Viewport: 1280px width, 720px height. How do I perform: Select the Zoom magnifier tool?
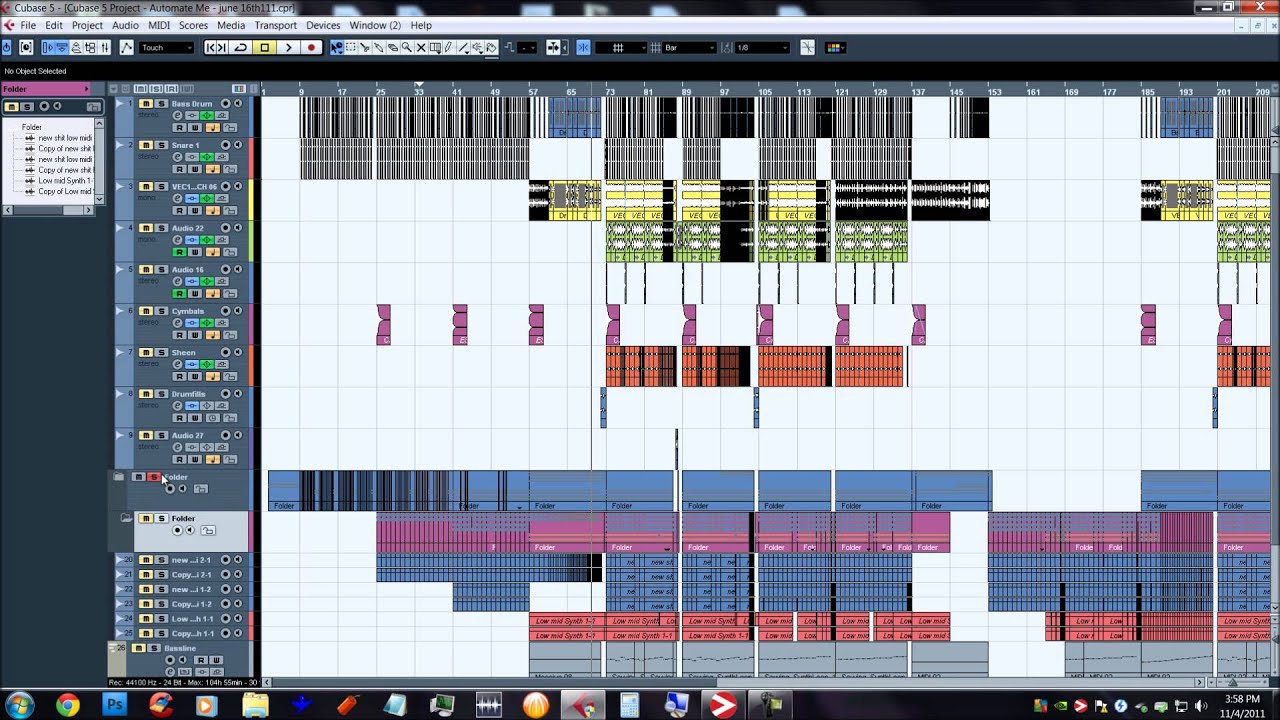[407, 47]
